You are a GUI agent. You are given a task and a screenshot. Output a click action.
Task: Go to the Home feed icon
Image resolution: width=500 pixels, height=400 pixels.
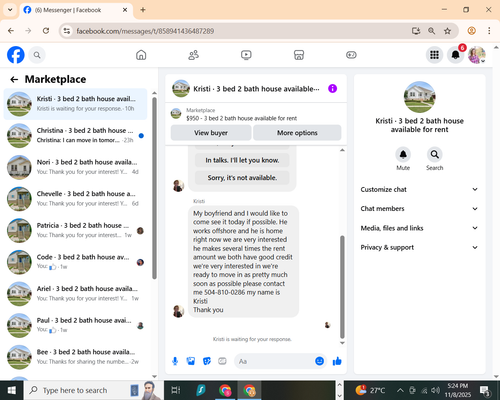coord(141,55)
